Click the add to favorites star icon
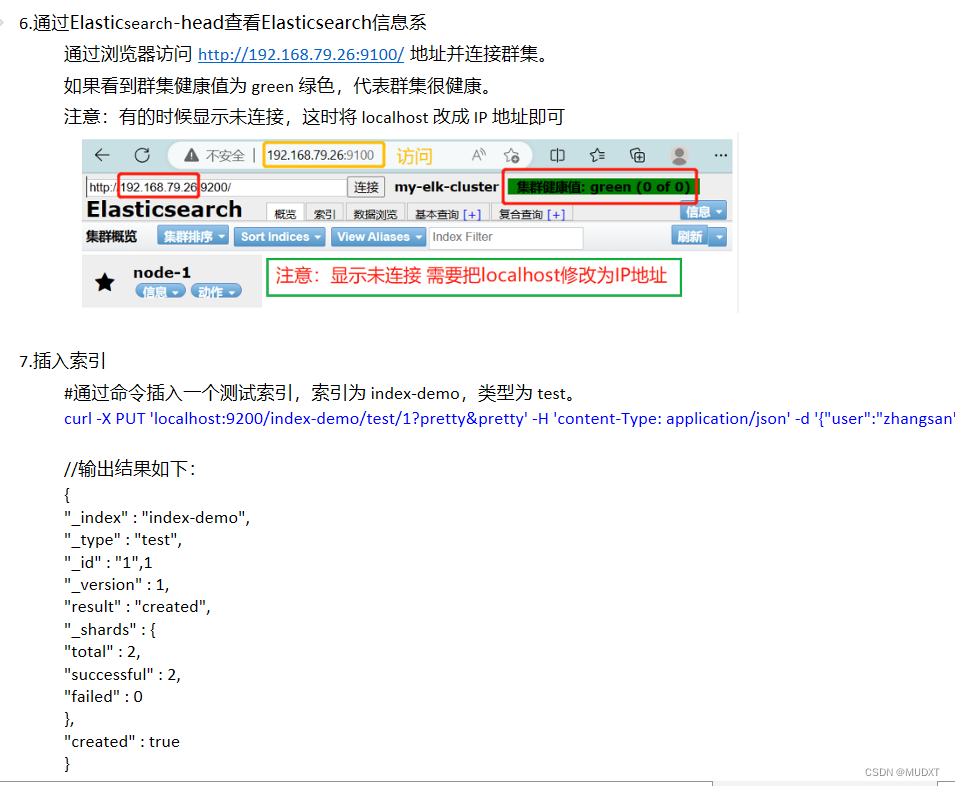 tap(512, 156)
